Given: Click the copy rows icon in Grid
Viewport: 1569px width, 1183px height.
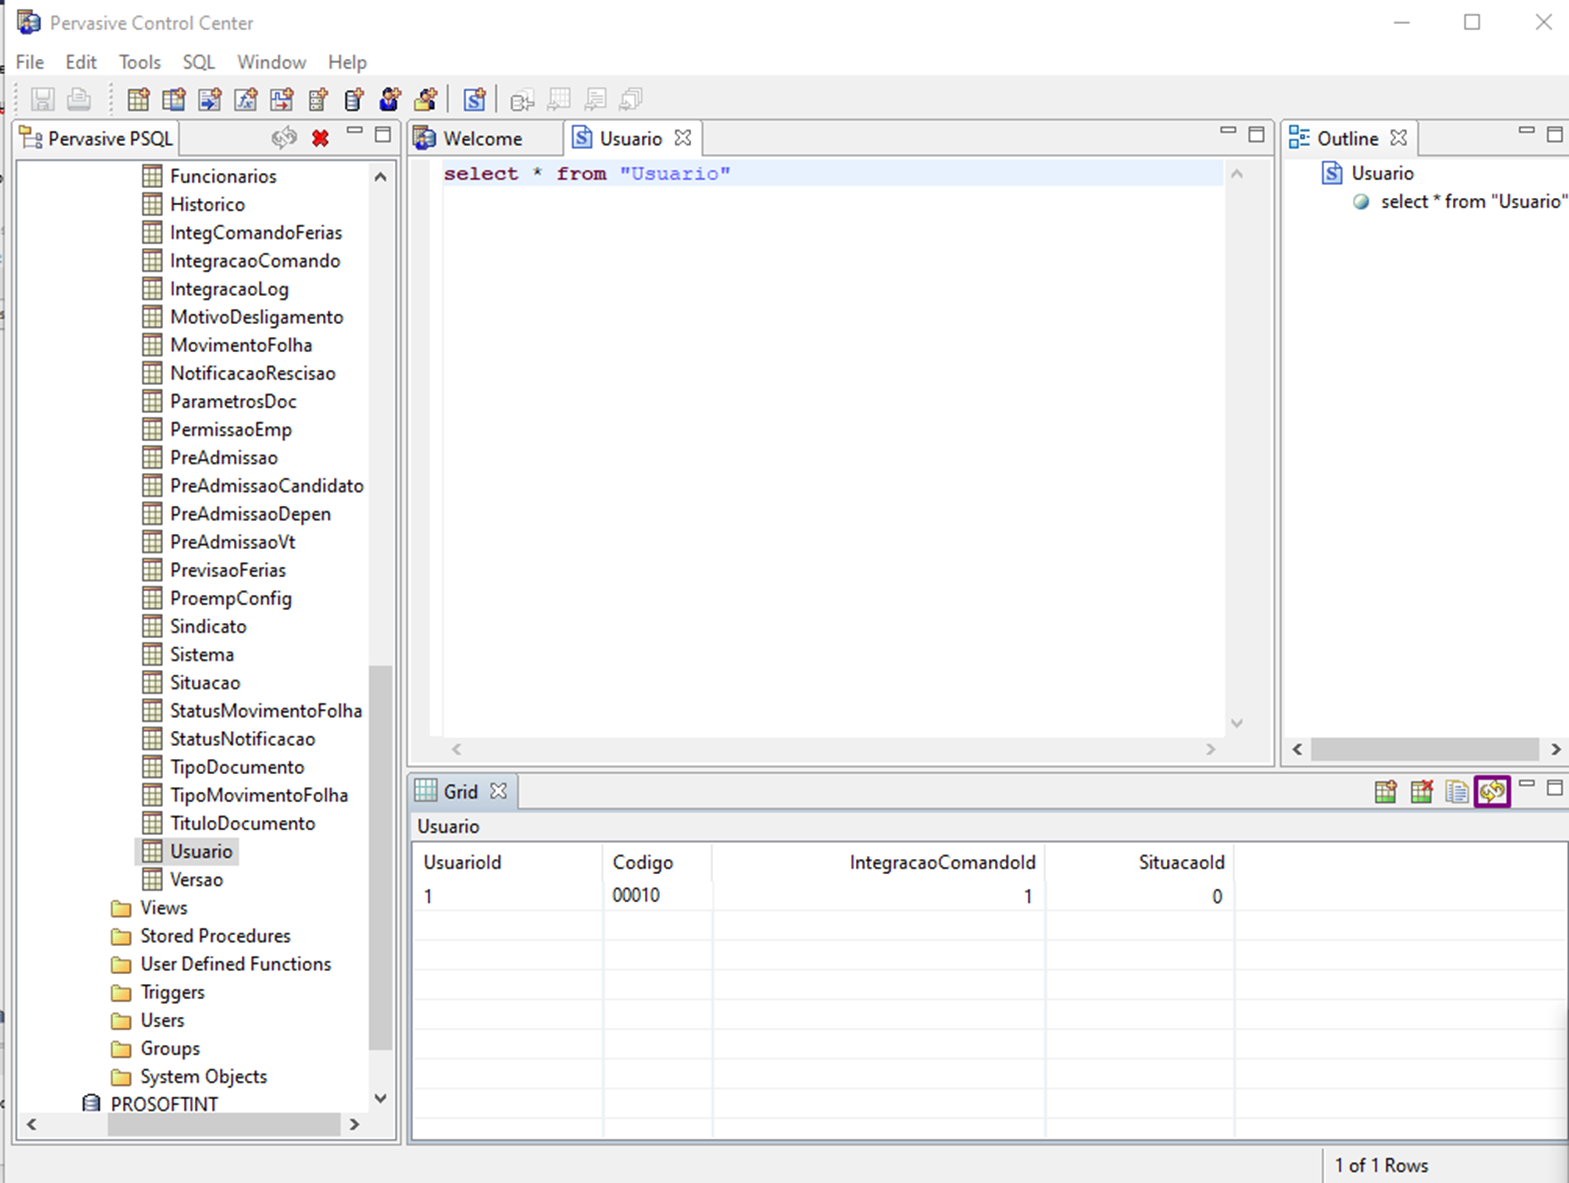Looking at the screenshot, I should (1456, 792).
